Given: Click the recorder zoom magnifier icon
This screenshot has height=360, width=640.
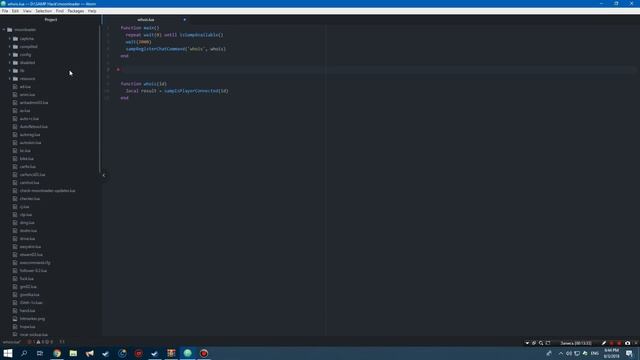Looking at the screenshot, I should (541, 343).
